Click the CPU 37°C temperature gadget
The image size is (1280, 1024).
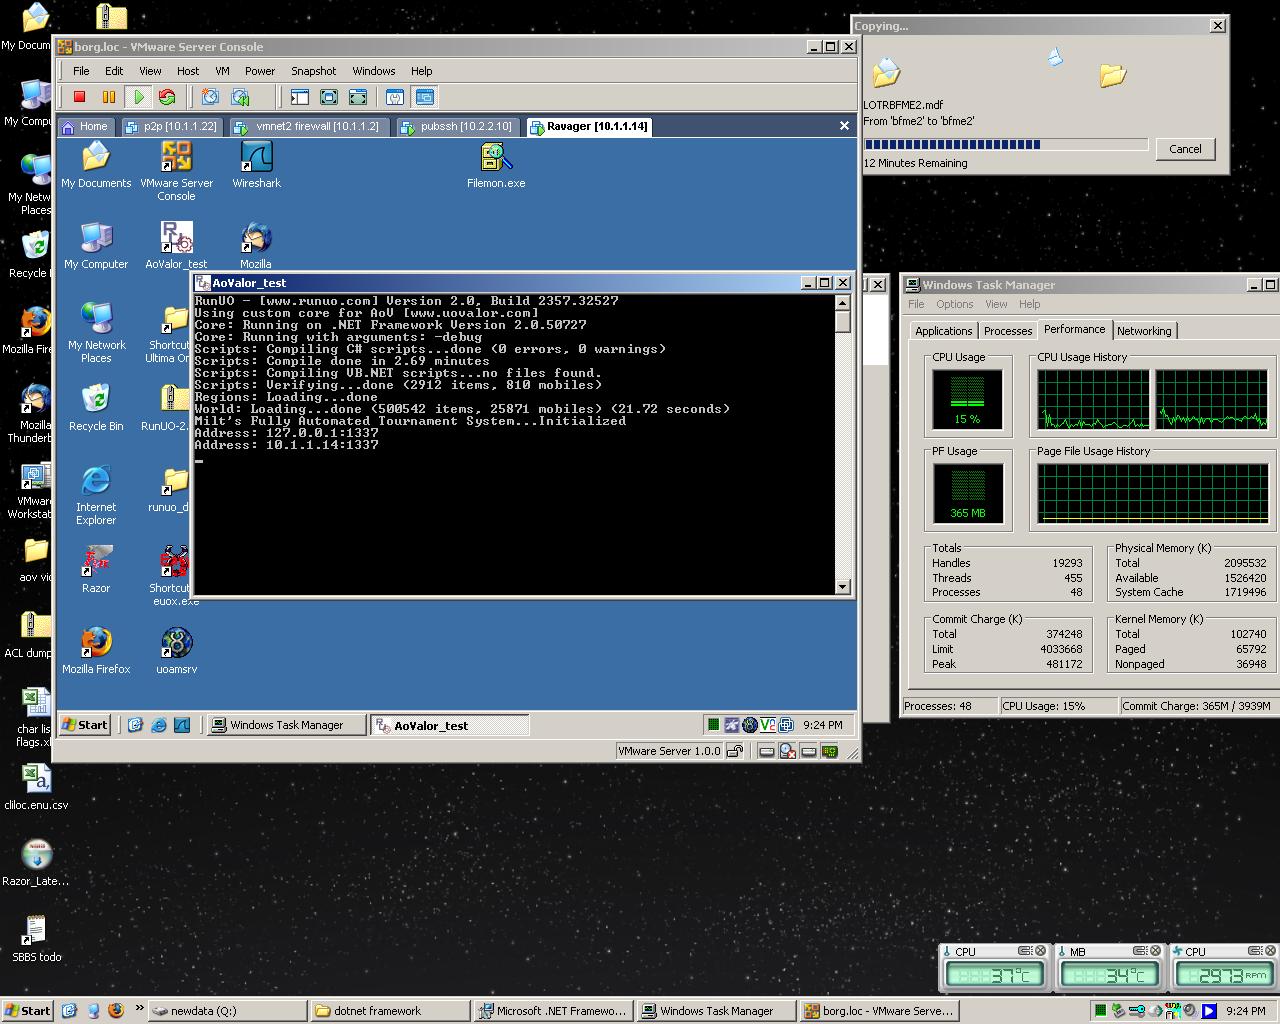(x=996, y=967)
